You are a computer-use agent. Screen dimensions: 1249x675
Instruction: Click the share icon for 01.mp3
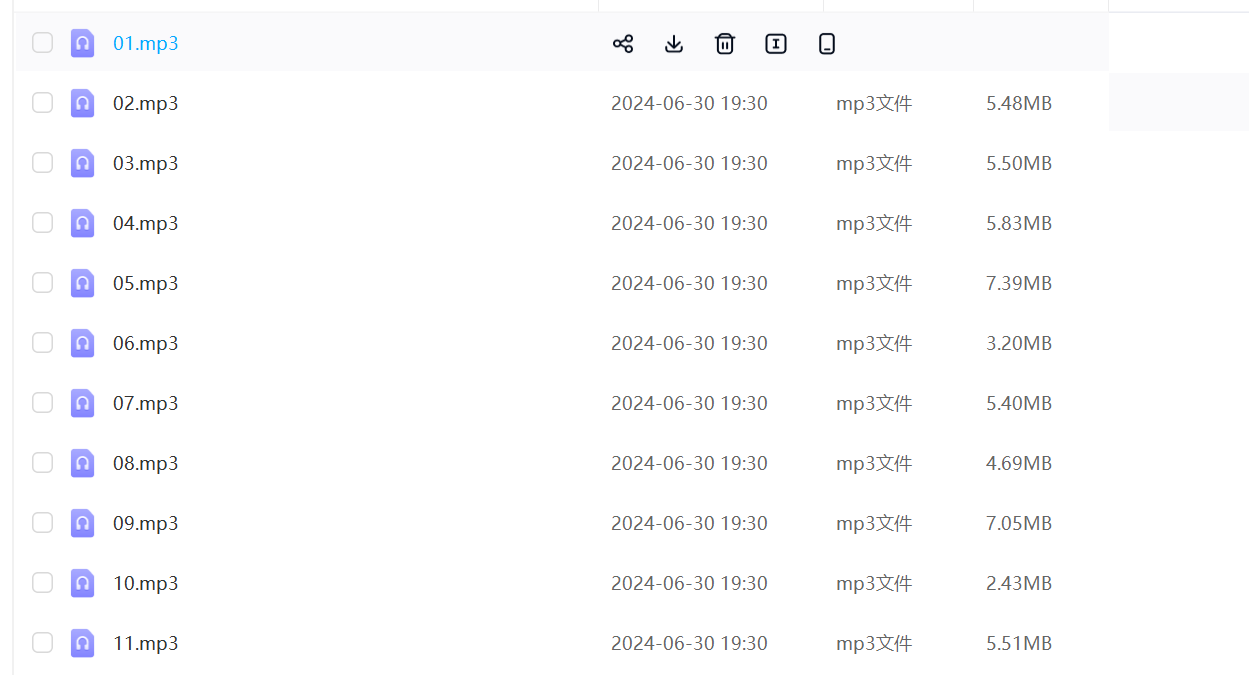623,43
